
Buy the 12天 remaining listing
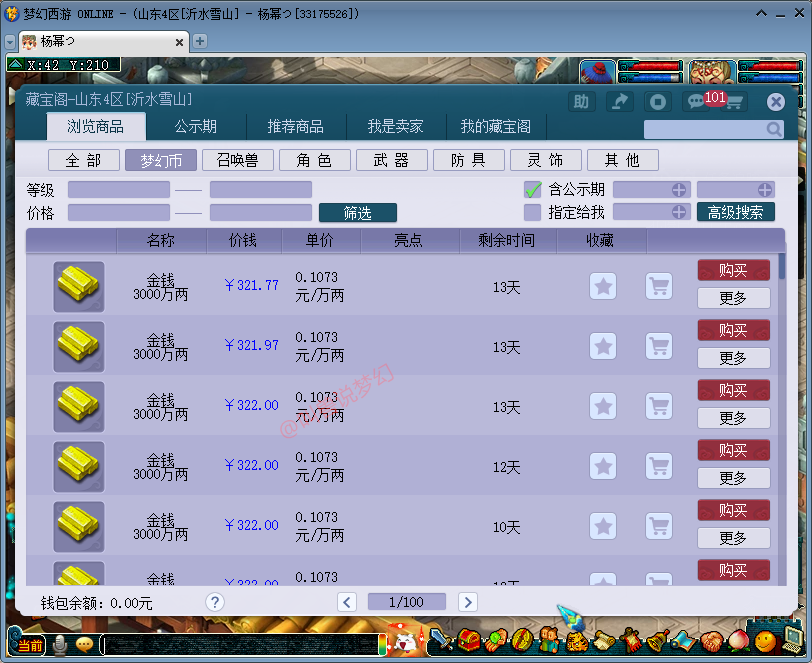(x=734, y=450)
